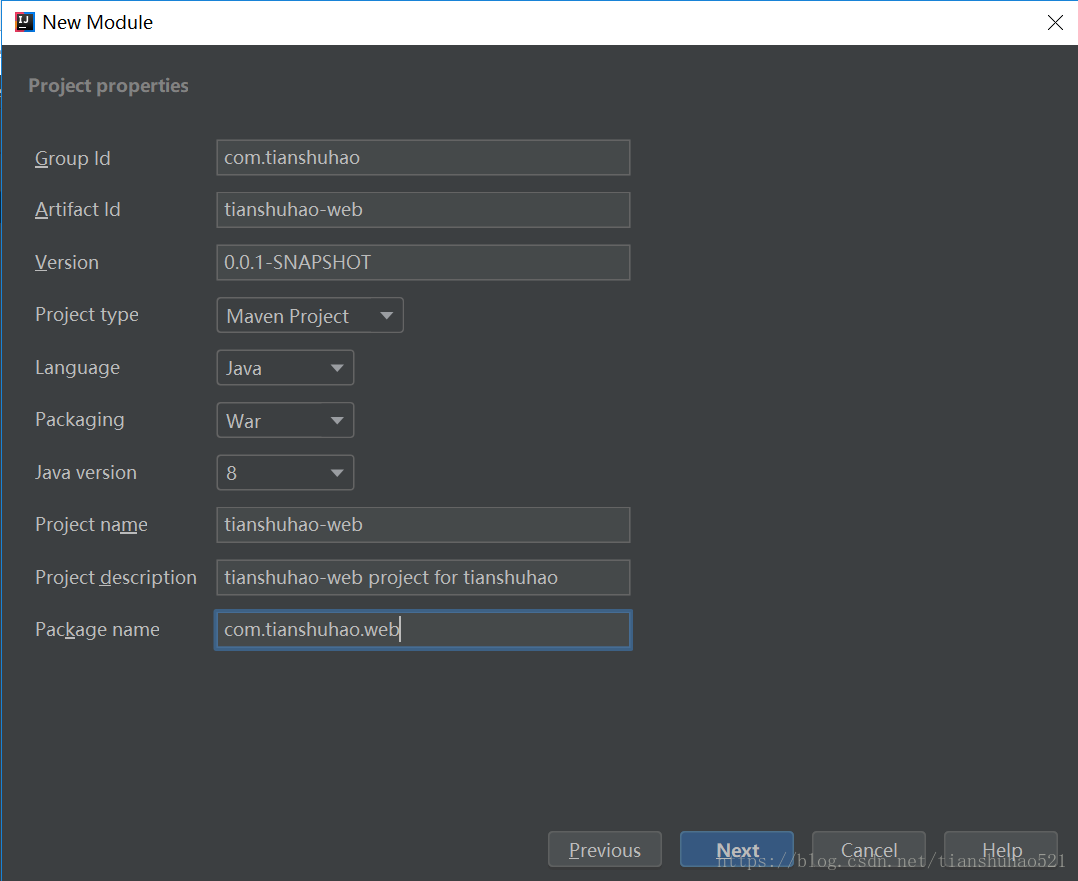Open the Packaging dropdown showing War
Screen dimensions: 1078x881
285,420
